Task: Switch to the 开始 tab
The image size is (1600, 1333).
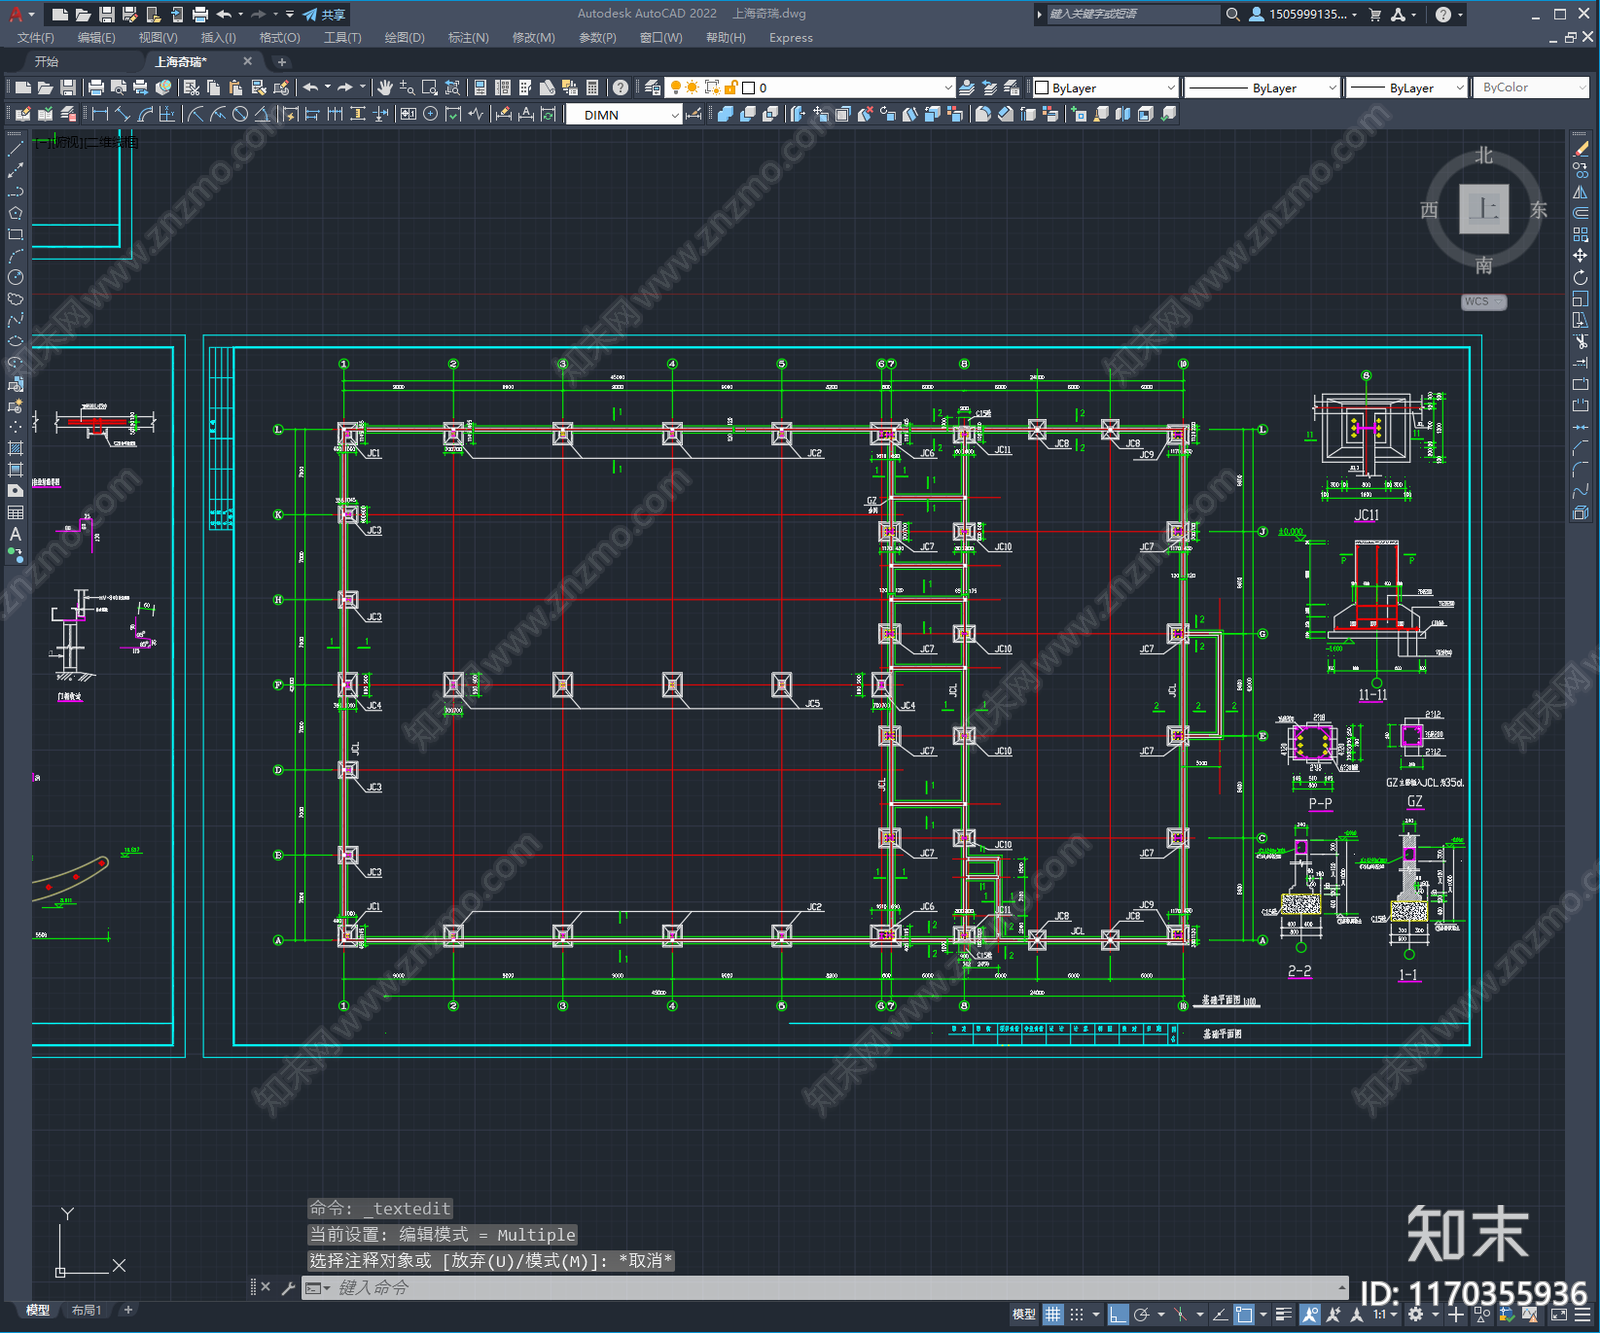Action: coord(47,62)
